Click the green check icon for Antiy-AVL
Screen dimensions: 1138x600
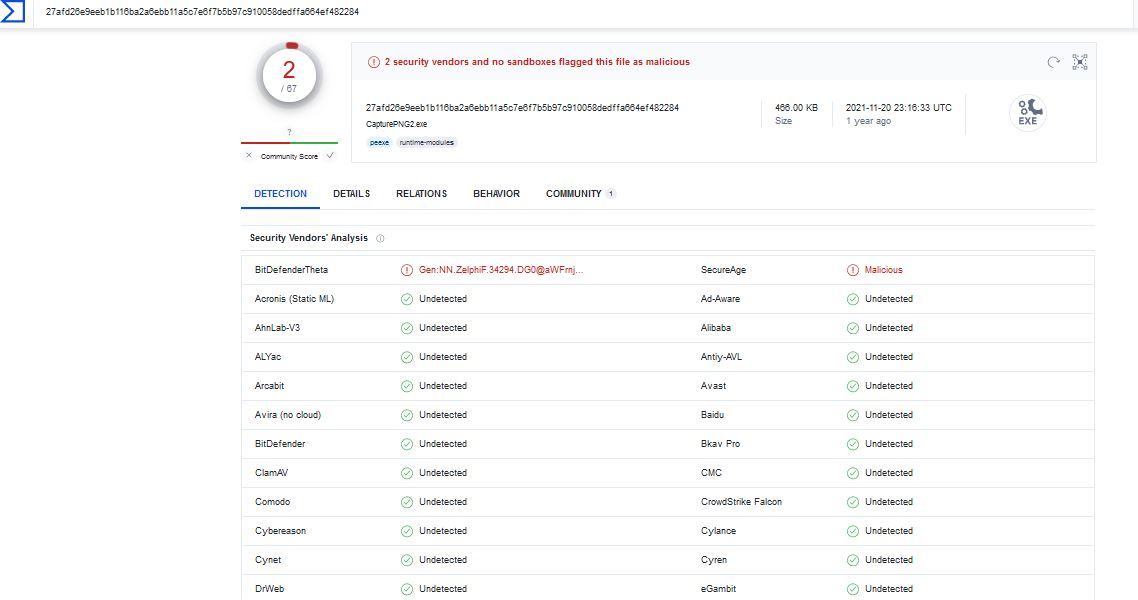coord(853,357)
